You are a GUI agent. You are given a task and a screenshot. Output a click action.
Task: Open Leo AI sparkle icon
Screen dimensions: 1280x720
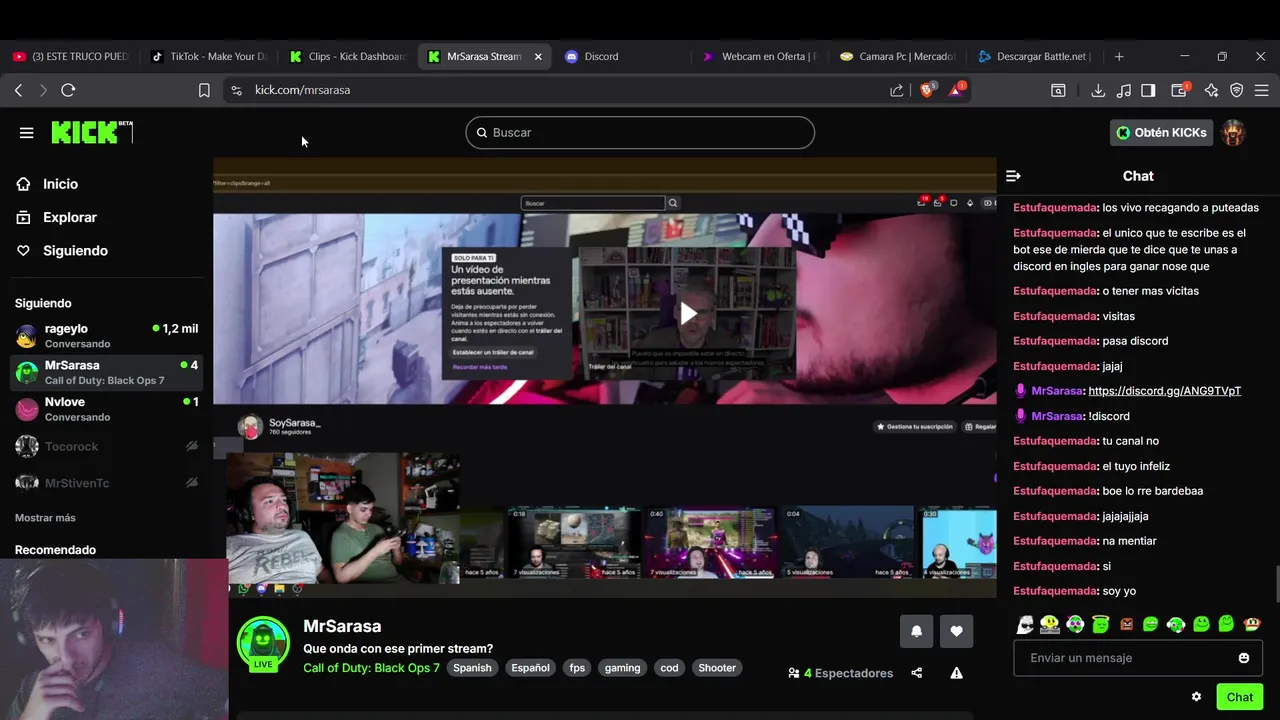(1211, 90)
